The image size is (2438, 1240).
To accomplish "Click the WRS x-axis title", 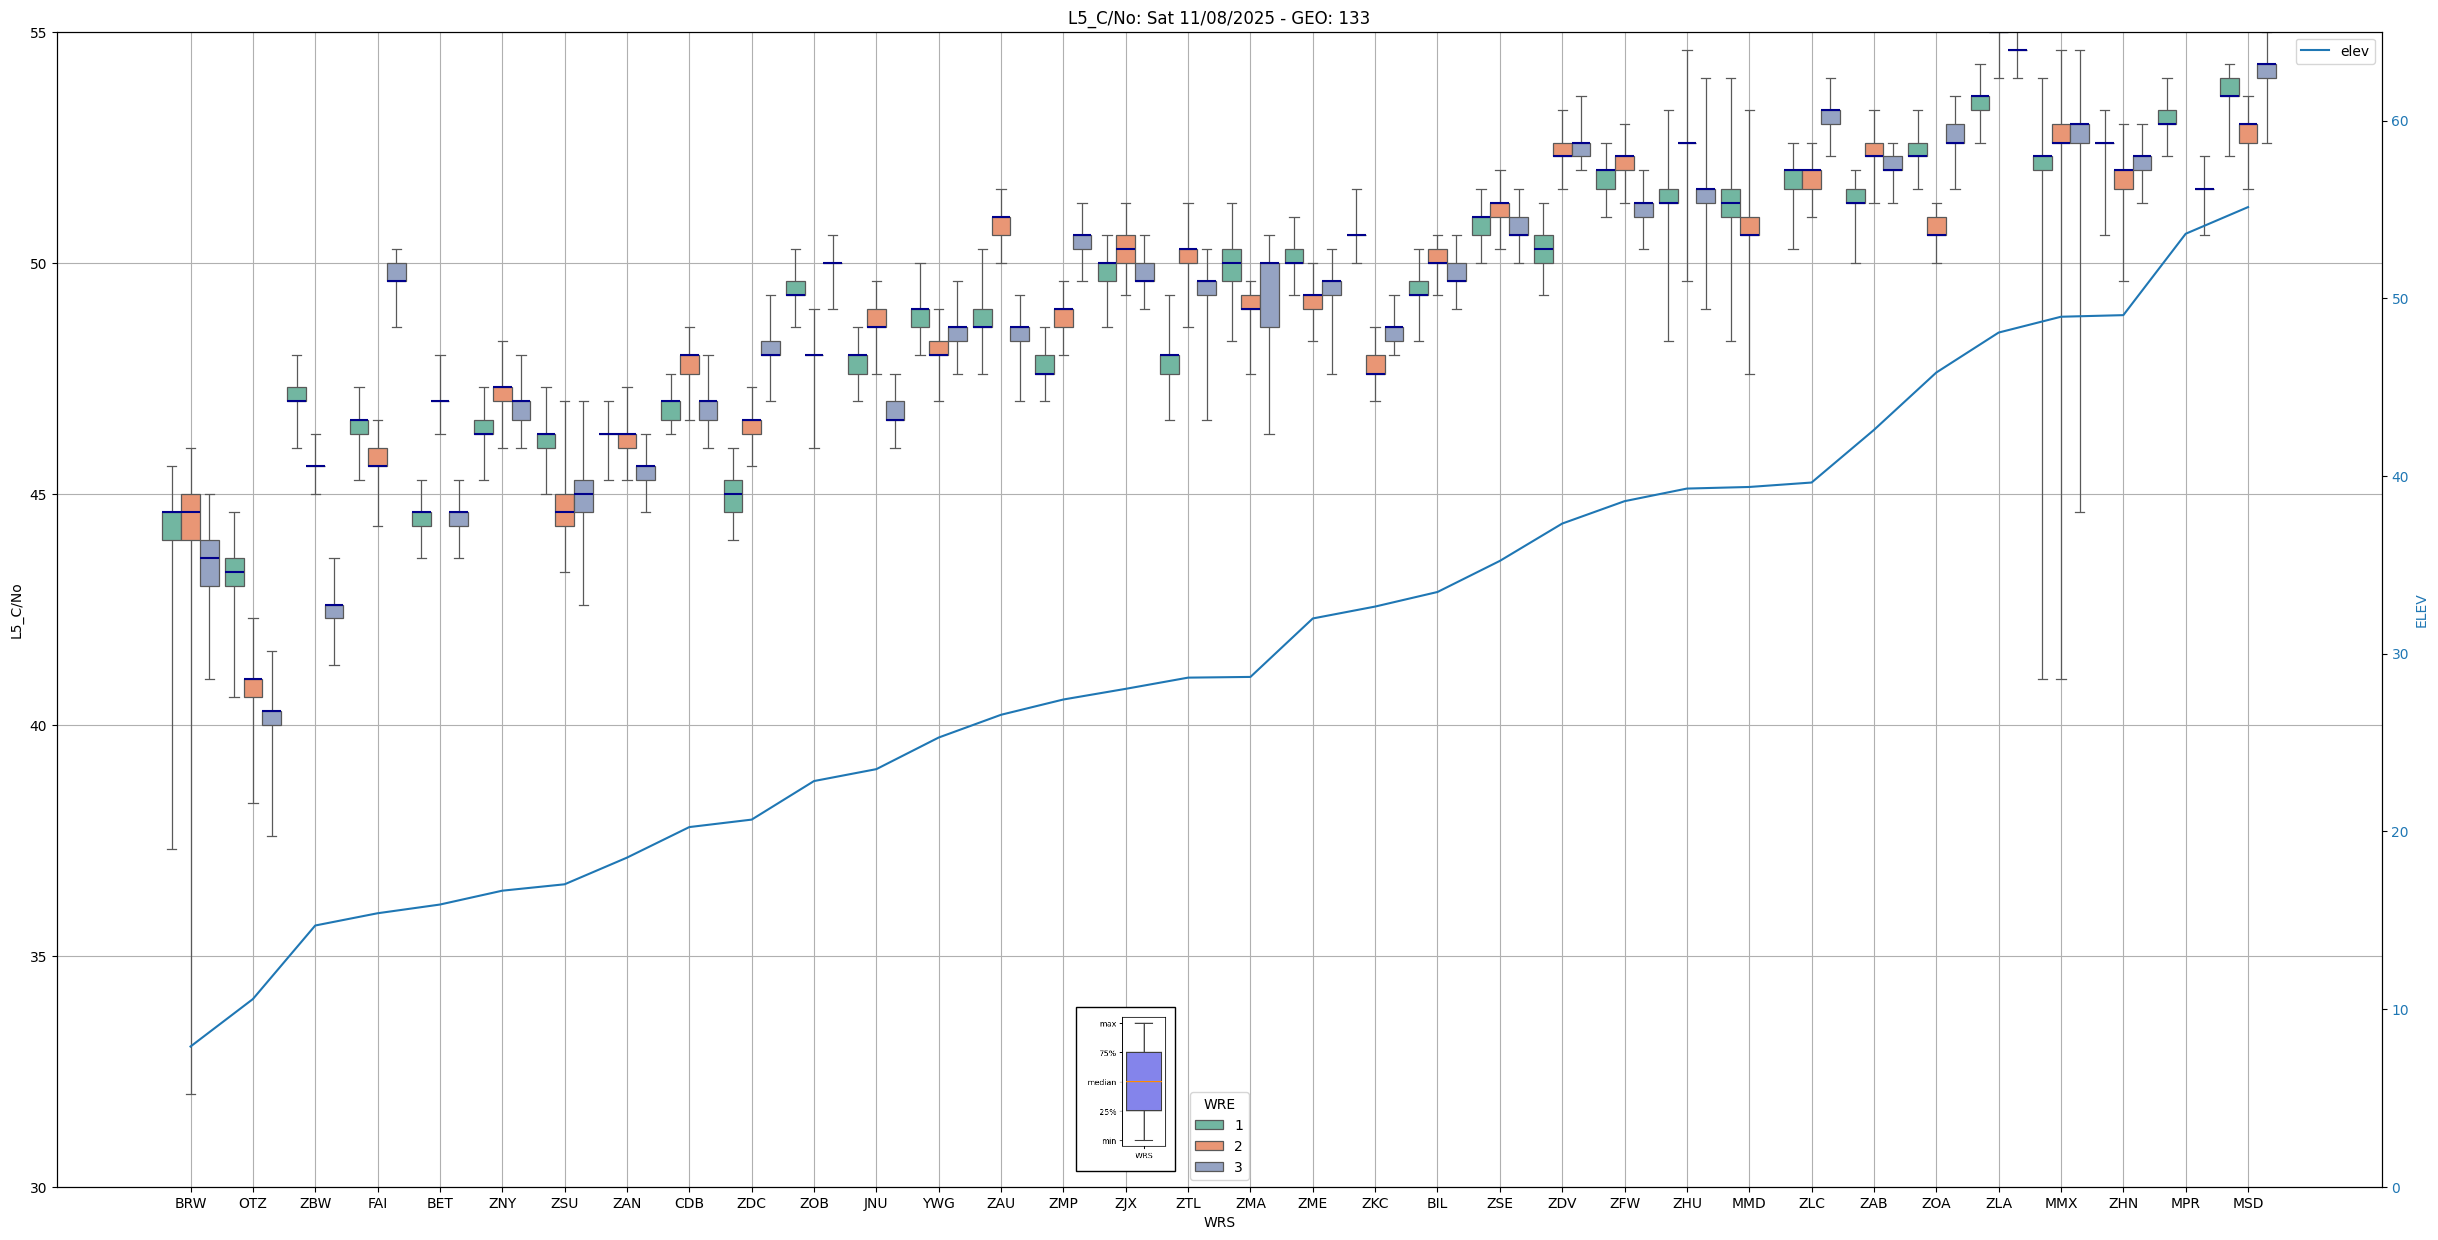I will click(1218, 1222).
